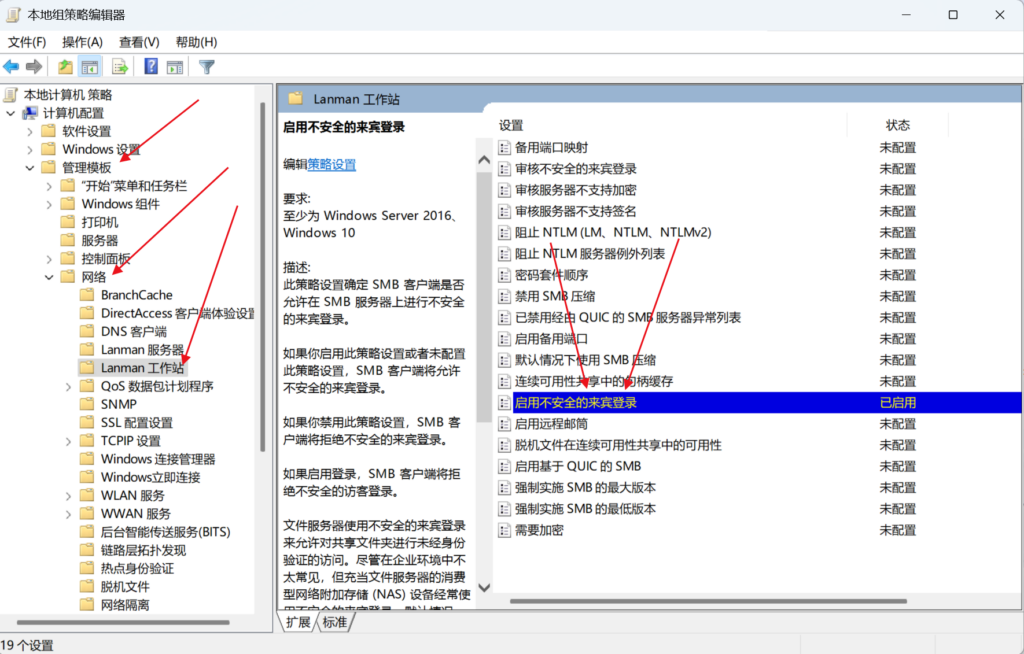Collapse the 管理模板 tree node

click(x=29, y=168)
